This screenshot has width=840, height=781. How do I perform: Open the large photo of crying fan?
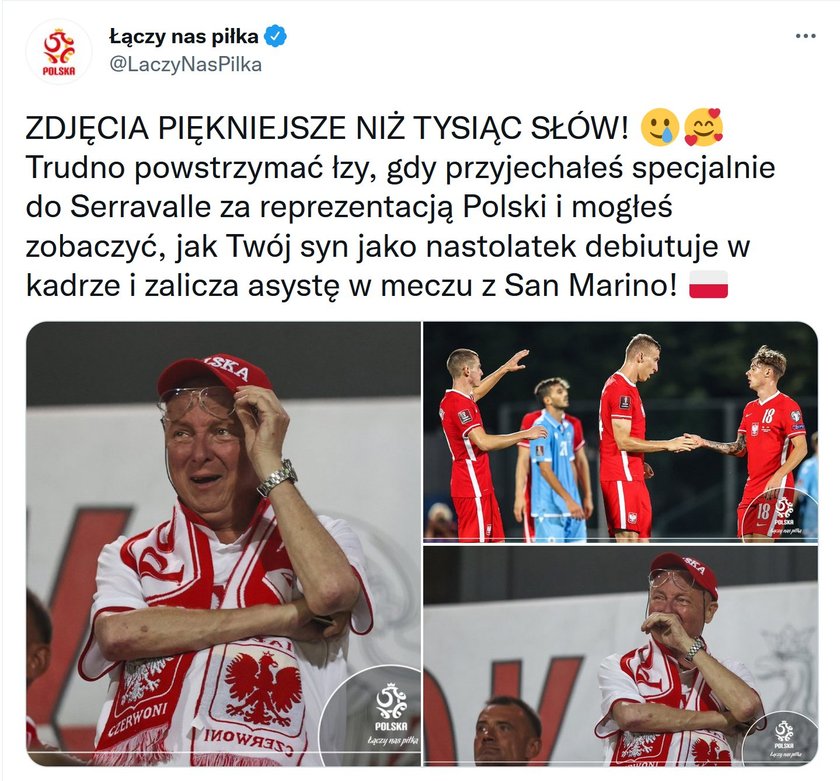click(223, 543)
